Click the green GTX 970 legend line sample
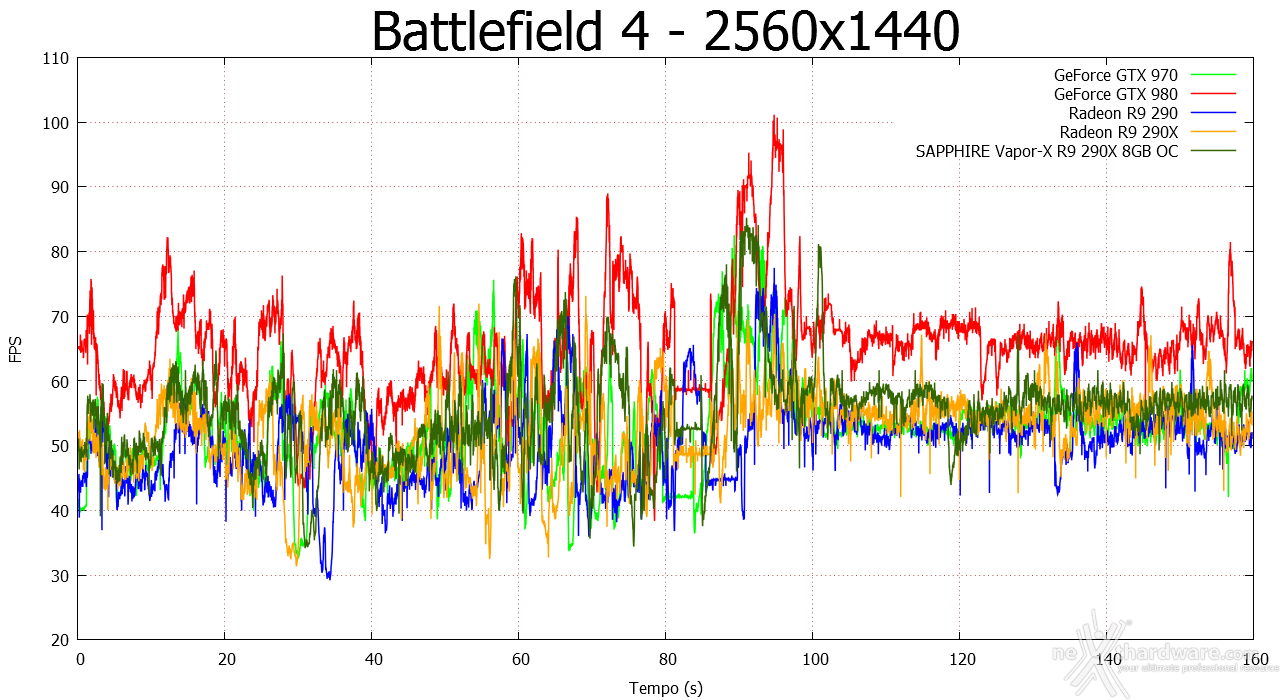1280x700 pixels. tap(1211, 75)
